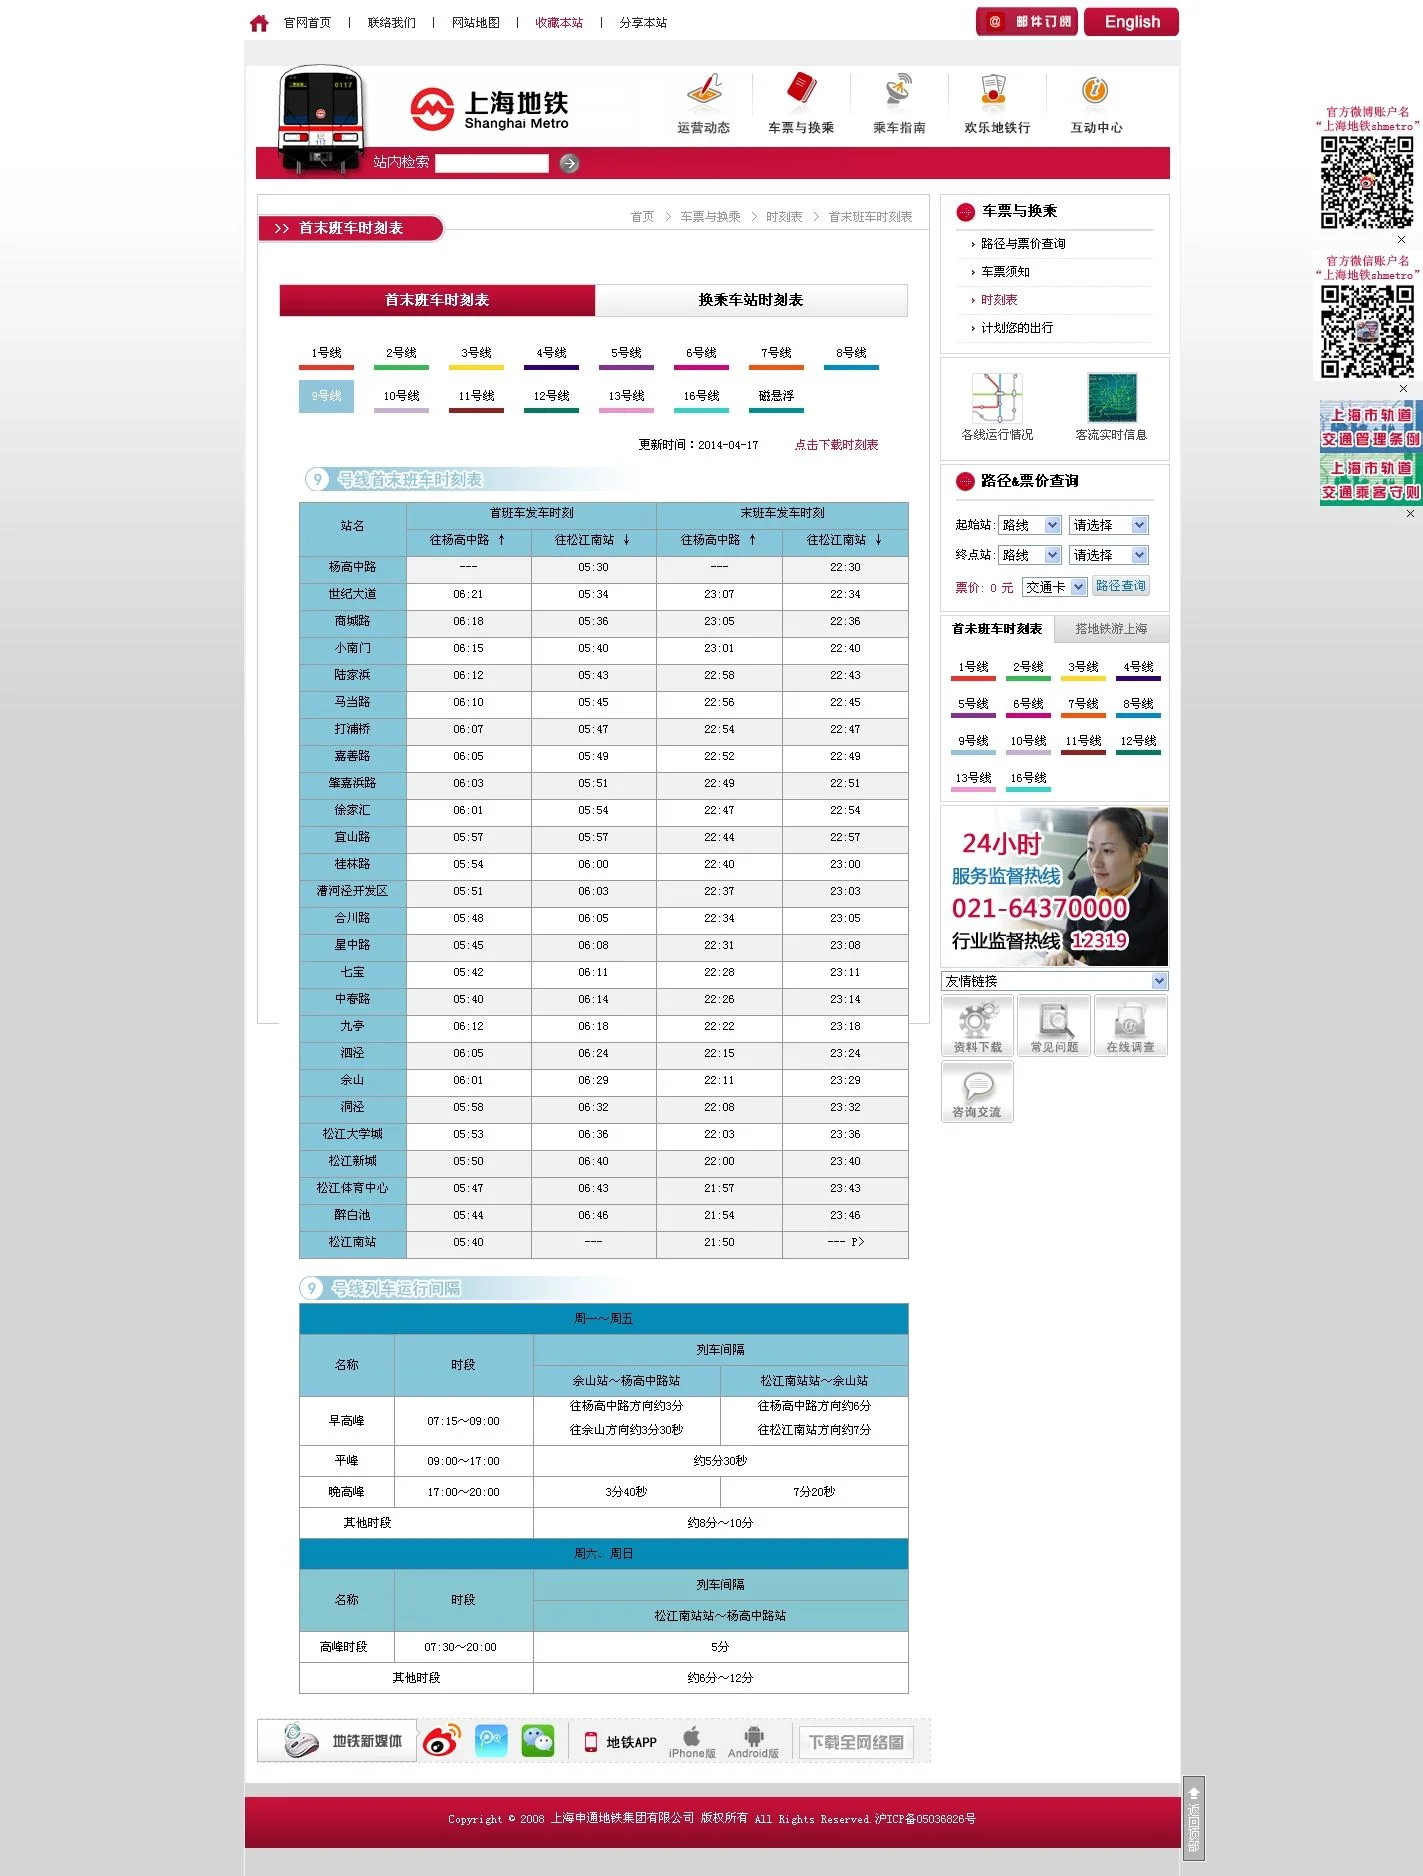Click the site search go arrow

pos(569,163)
